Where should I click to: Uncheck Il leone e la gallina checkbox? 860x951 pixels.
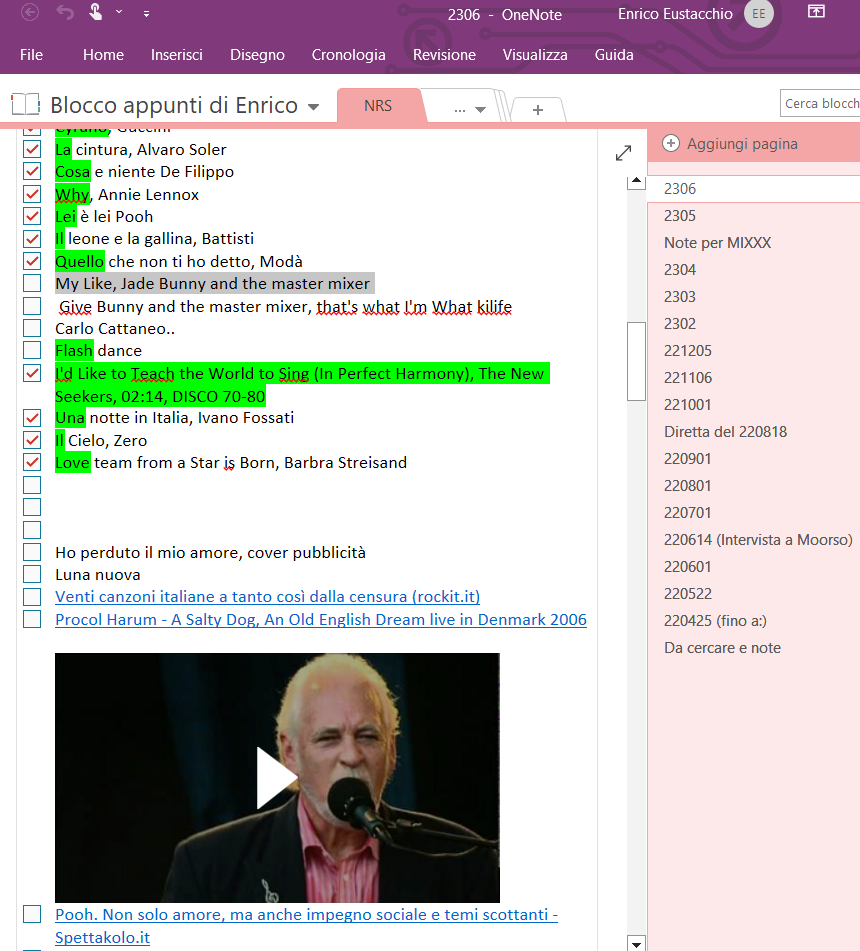32,239
